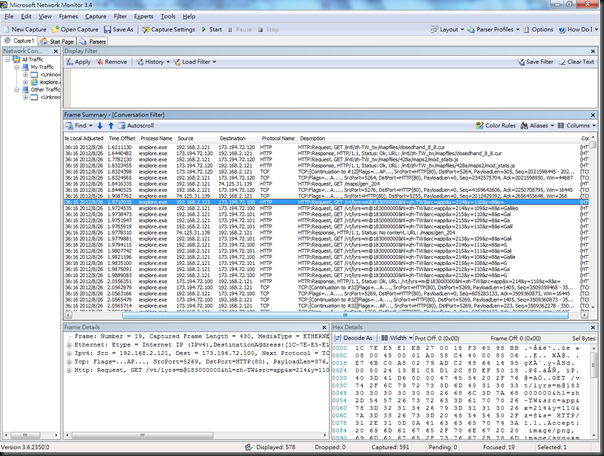Open the Load Filter dropdown

click(195, 62)
